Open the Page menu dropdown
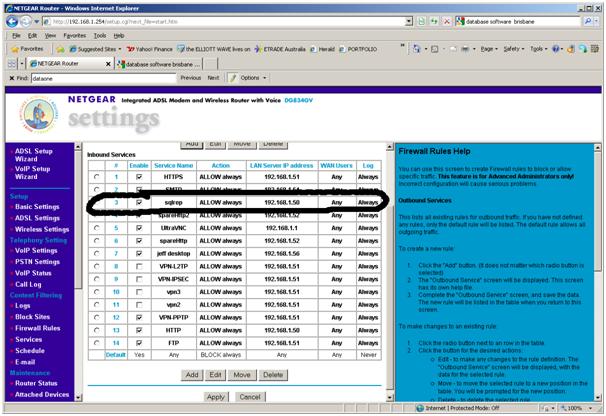 (489, 49)
